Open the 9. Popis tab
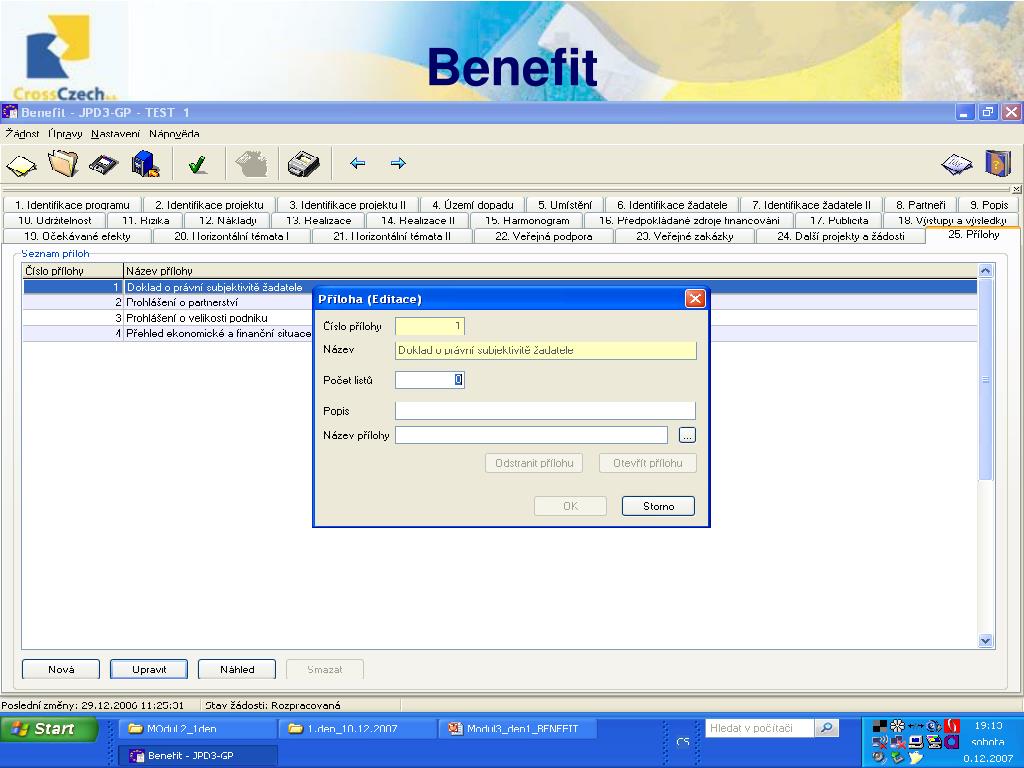Screen dimensions: 1024x768 tap(989, 205)
